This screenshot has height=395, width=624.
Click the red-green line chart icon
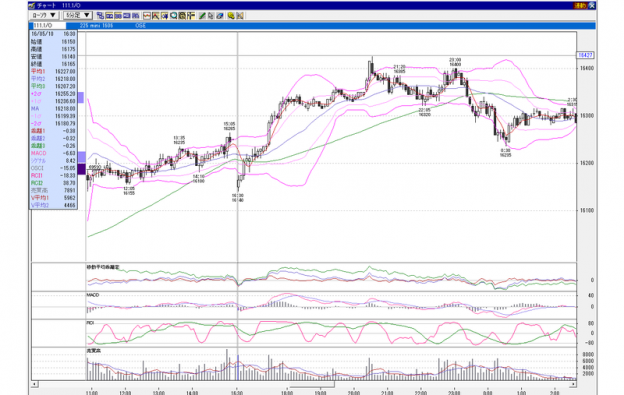tap(147, 16)
